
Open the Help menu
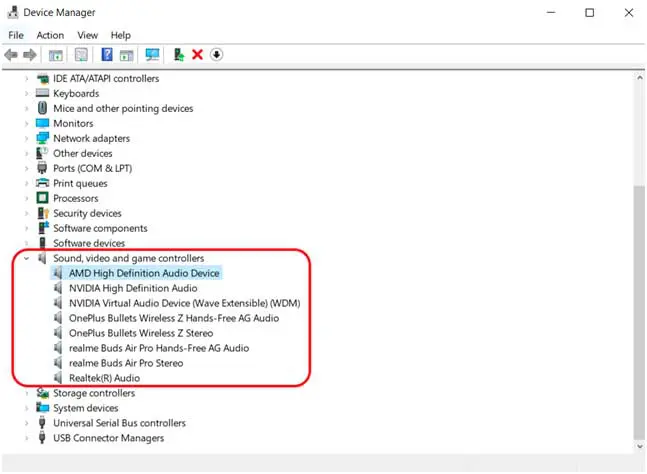(120, 35)
